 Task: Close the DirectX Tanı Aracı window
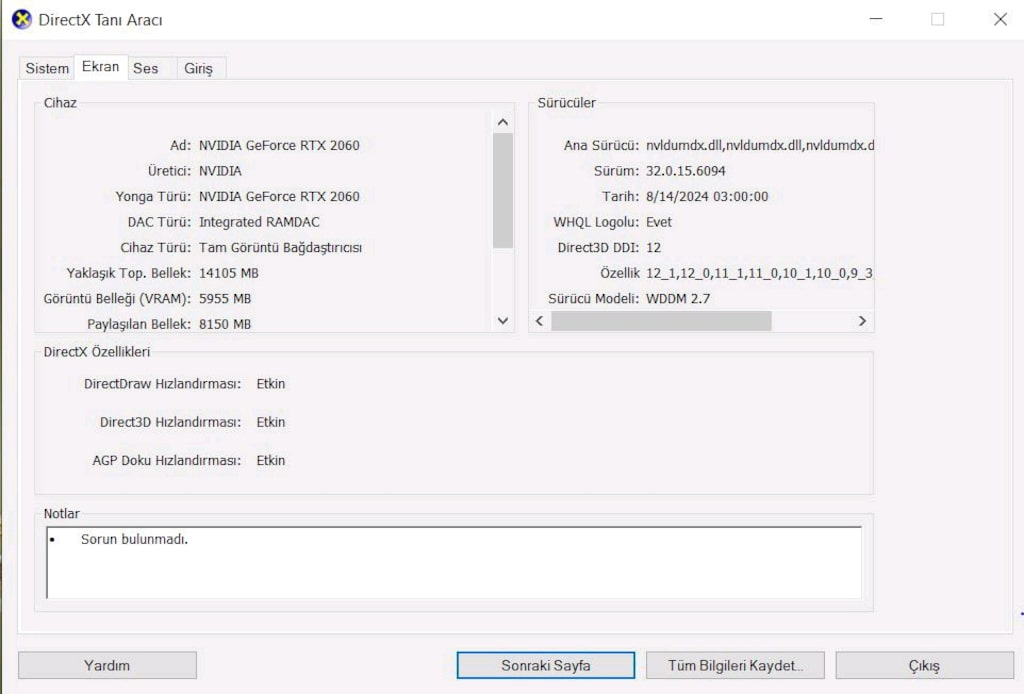click(x=1000, y=19)
